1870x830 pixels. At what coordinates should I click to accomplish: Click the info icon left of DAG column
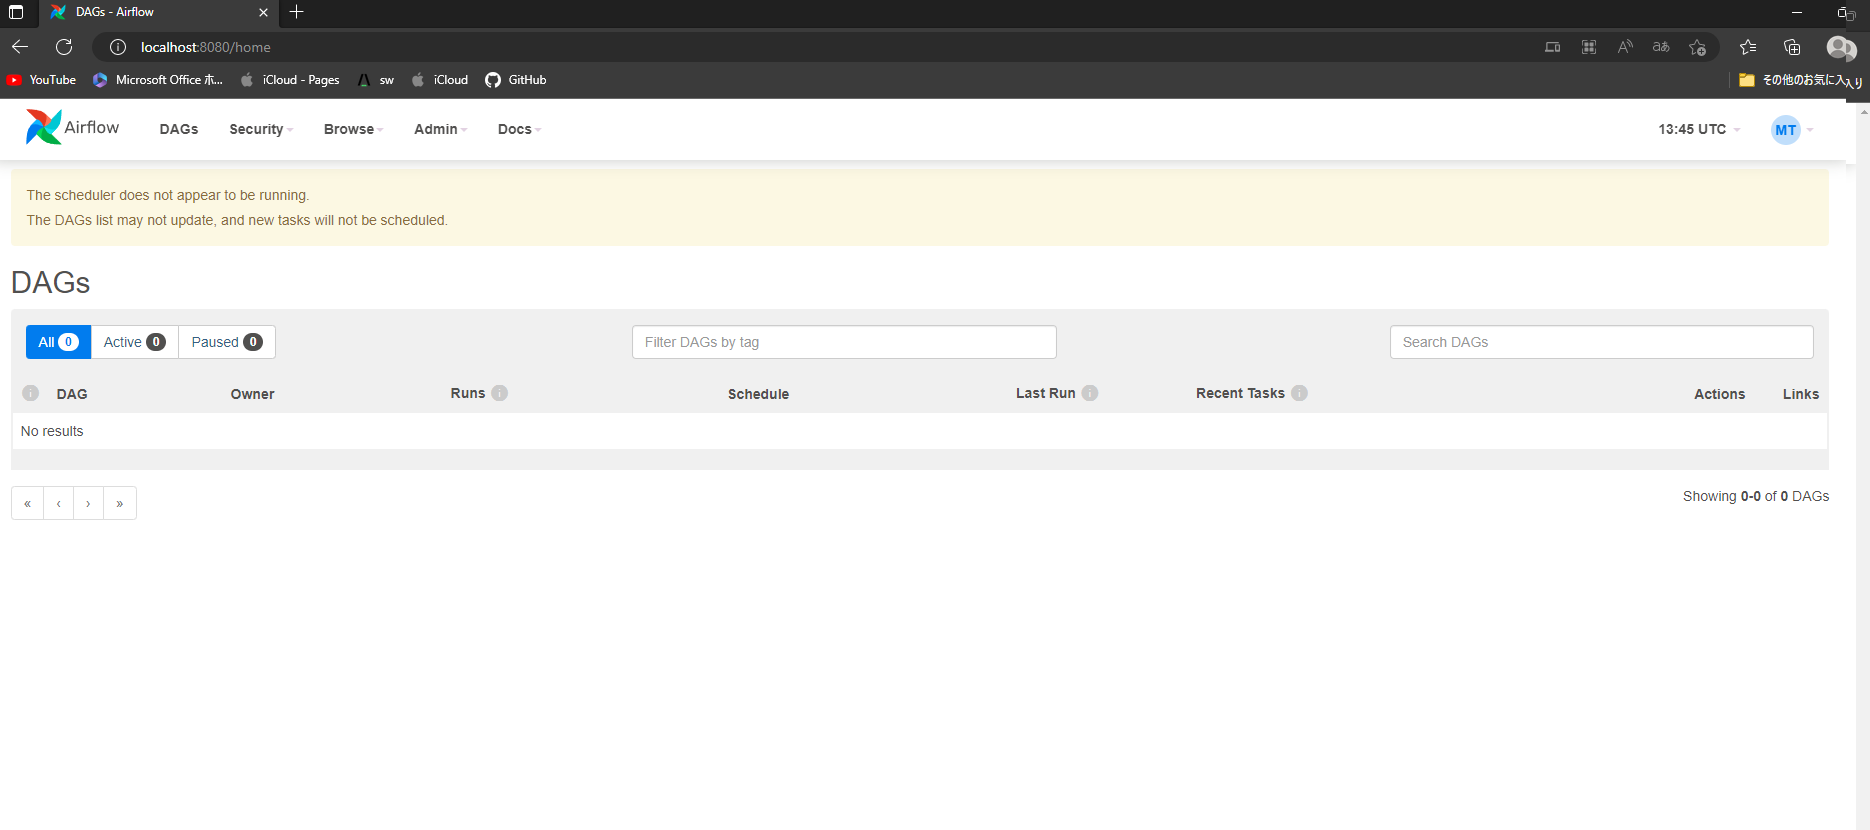click(x=31, y=393)
